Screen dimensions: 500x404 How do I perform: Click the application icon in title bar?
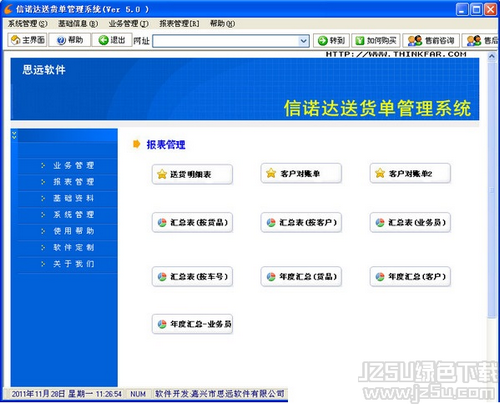(x=8, y=9)
